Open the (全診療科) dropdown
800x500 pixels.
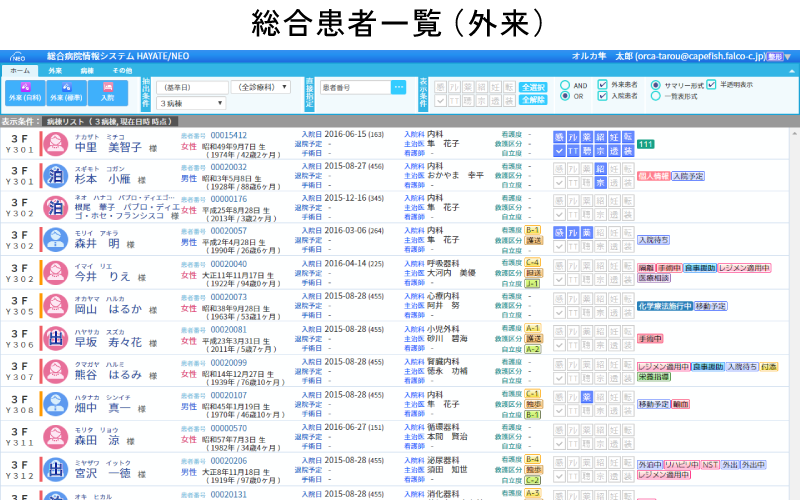coord(260,87)
